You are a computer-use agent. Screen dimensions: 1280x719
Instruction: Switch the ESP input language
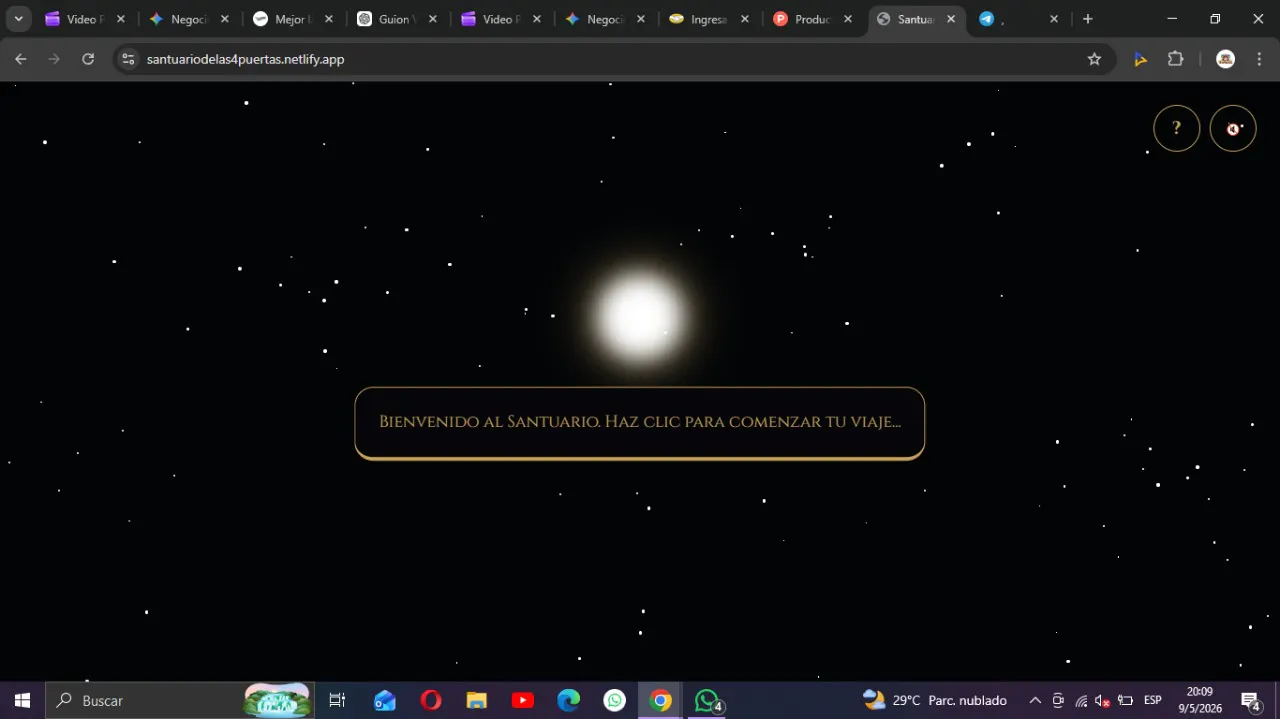(x=1153, y=700)
